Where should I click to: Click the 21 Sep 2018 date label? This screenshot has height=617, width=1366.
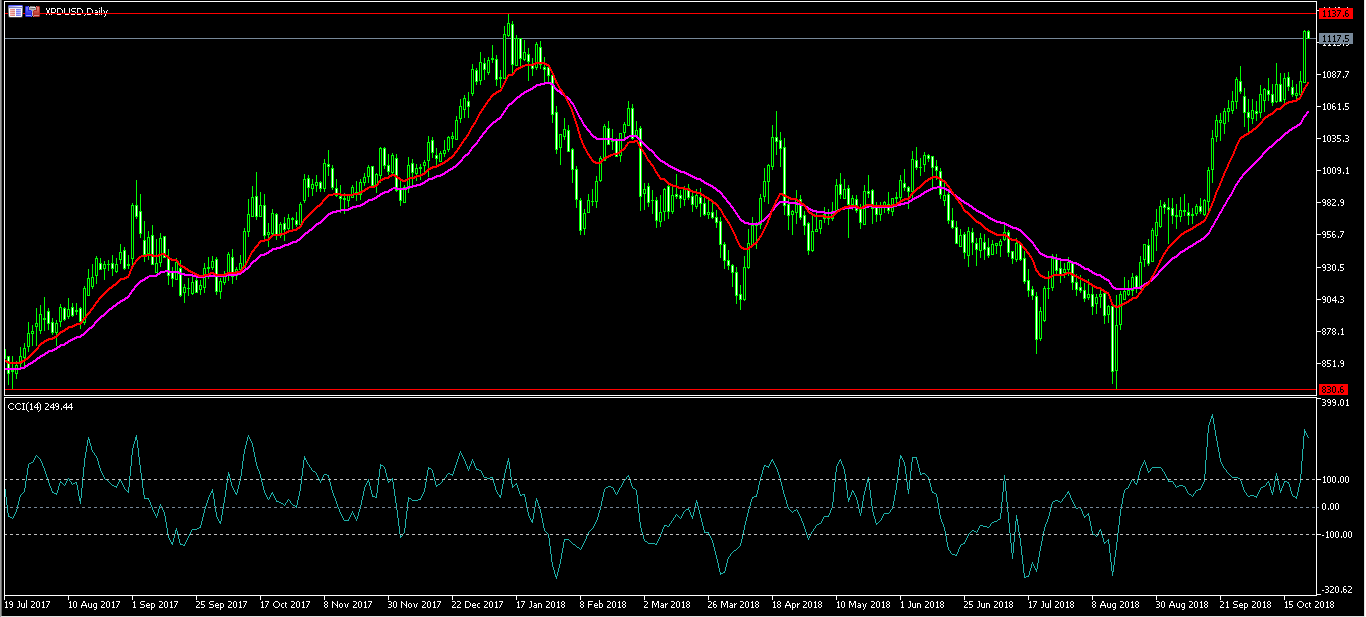pos(1245,605)
